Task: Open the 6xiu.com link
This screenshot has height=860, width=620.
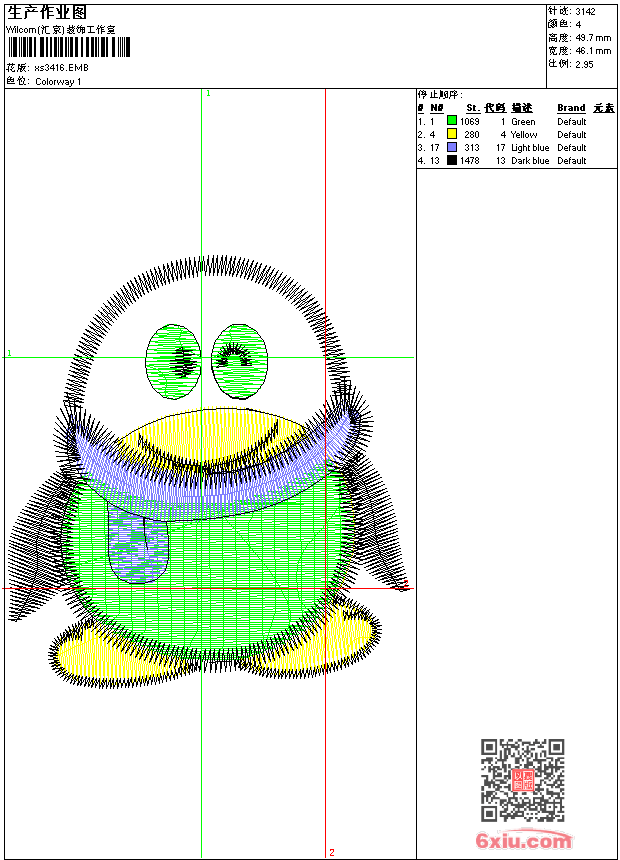Action: tap(523, 841)
